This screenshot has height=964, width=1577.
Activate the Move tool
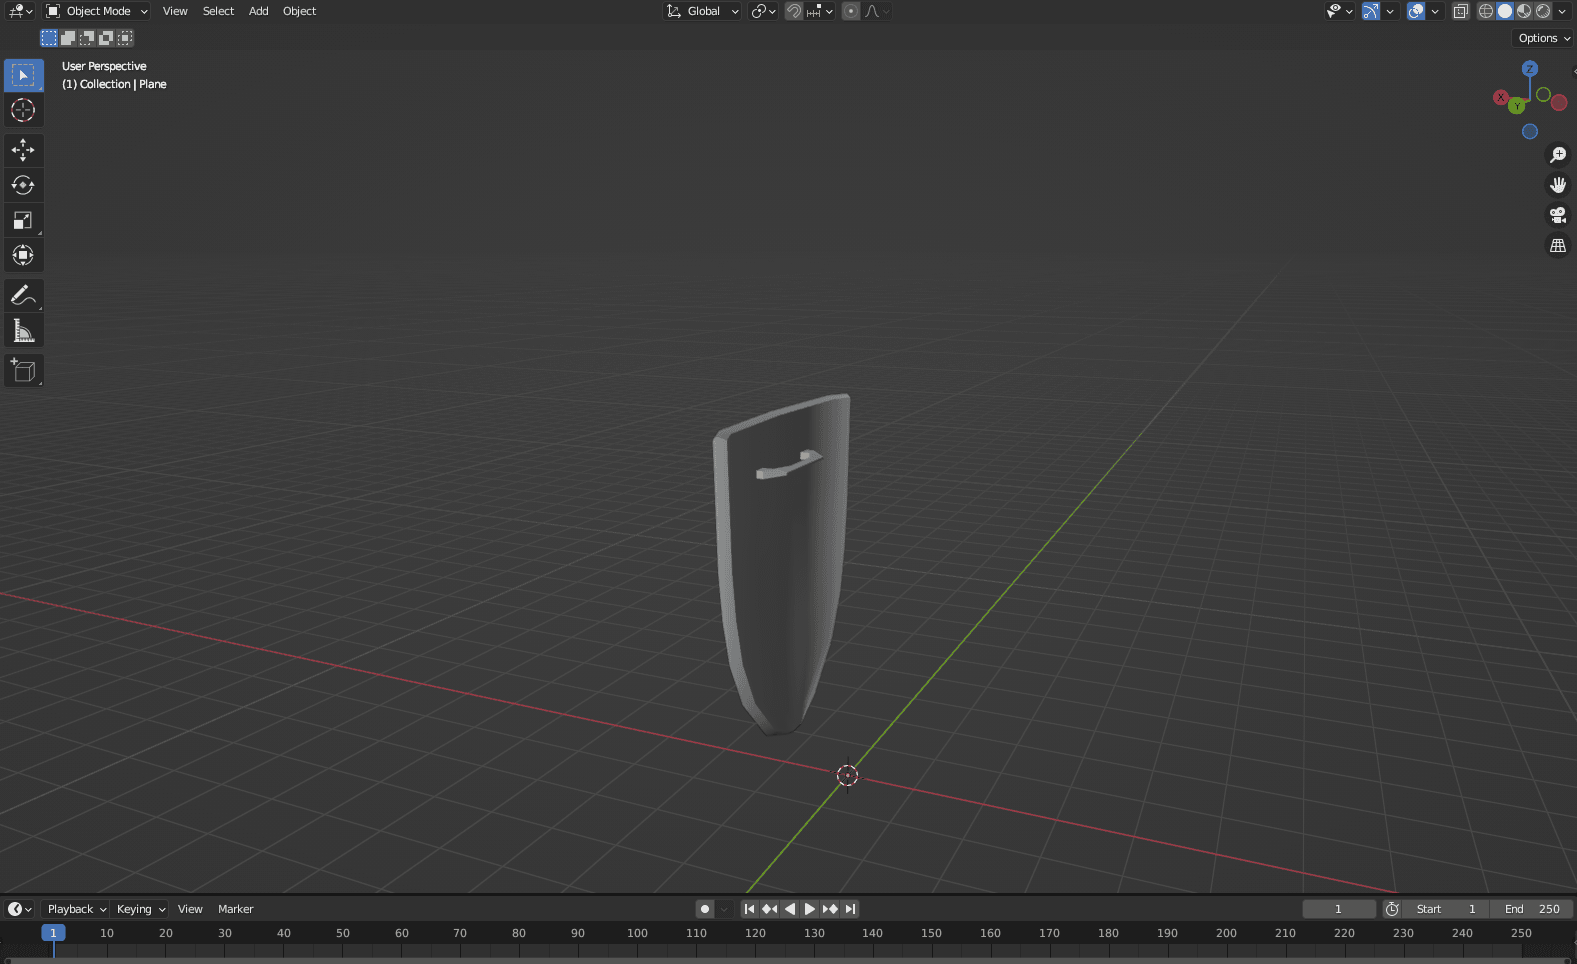(23, 150)
